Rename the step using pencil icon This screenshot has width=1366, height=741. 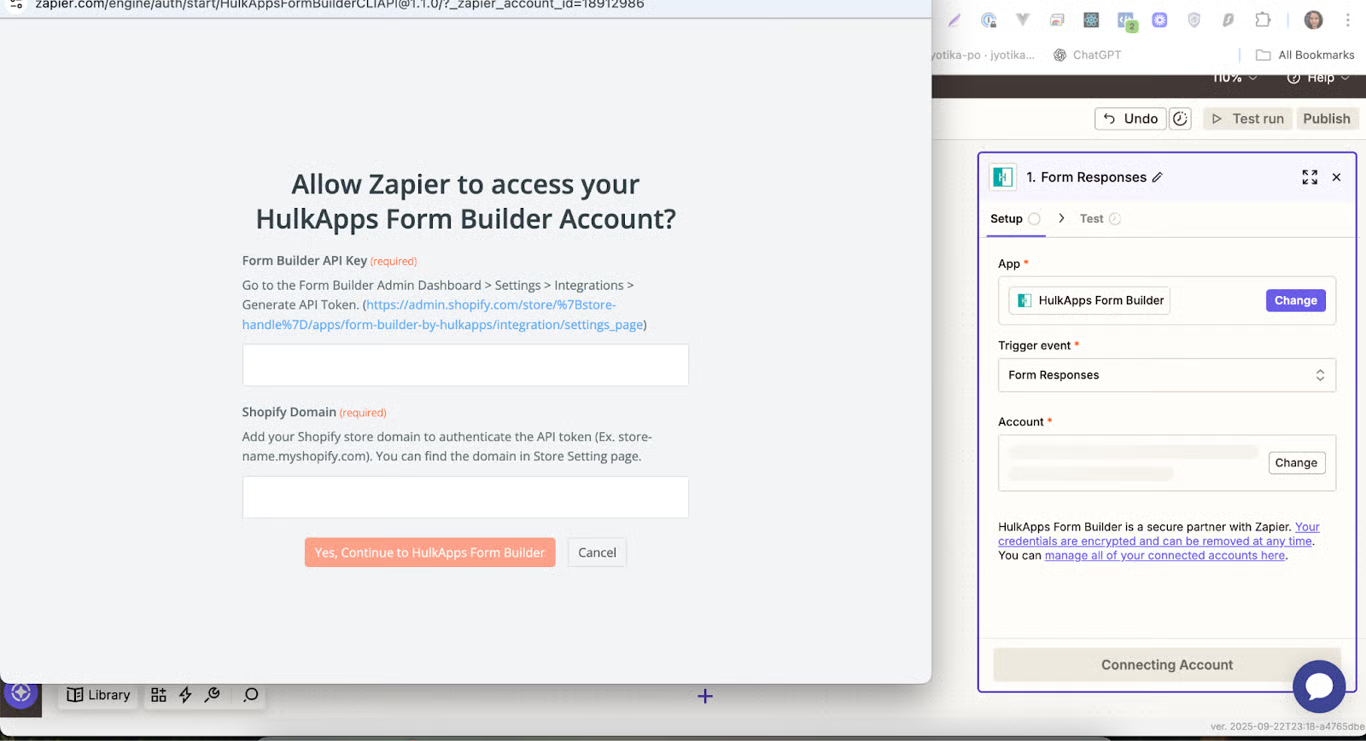(x=1157, y=177)
